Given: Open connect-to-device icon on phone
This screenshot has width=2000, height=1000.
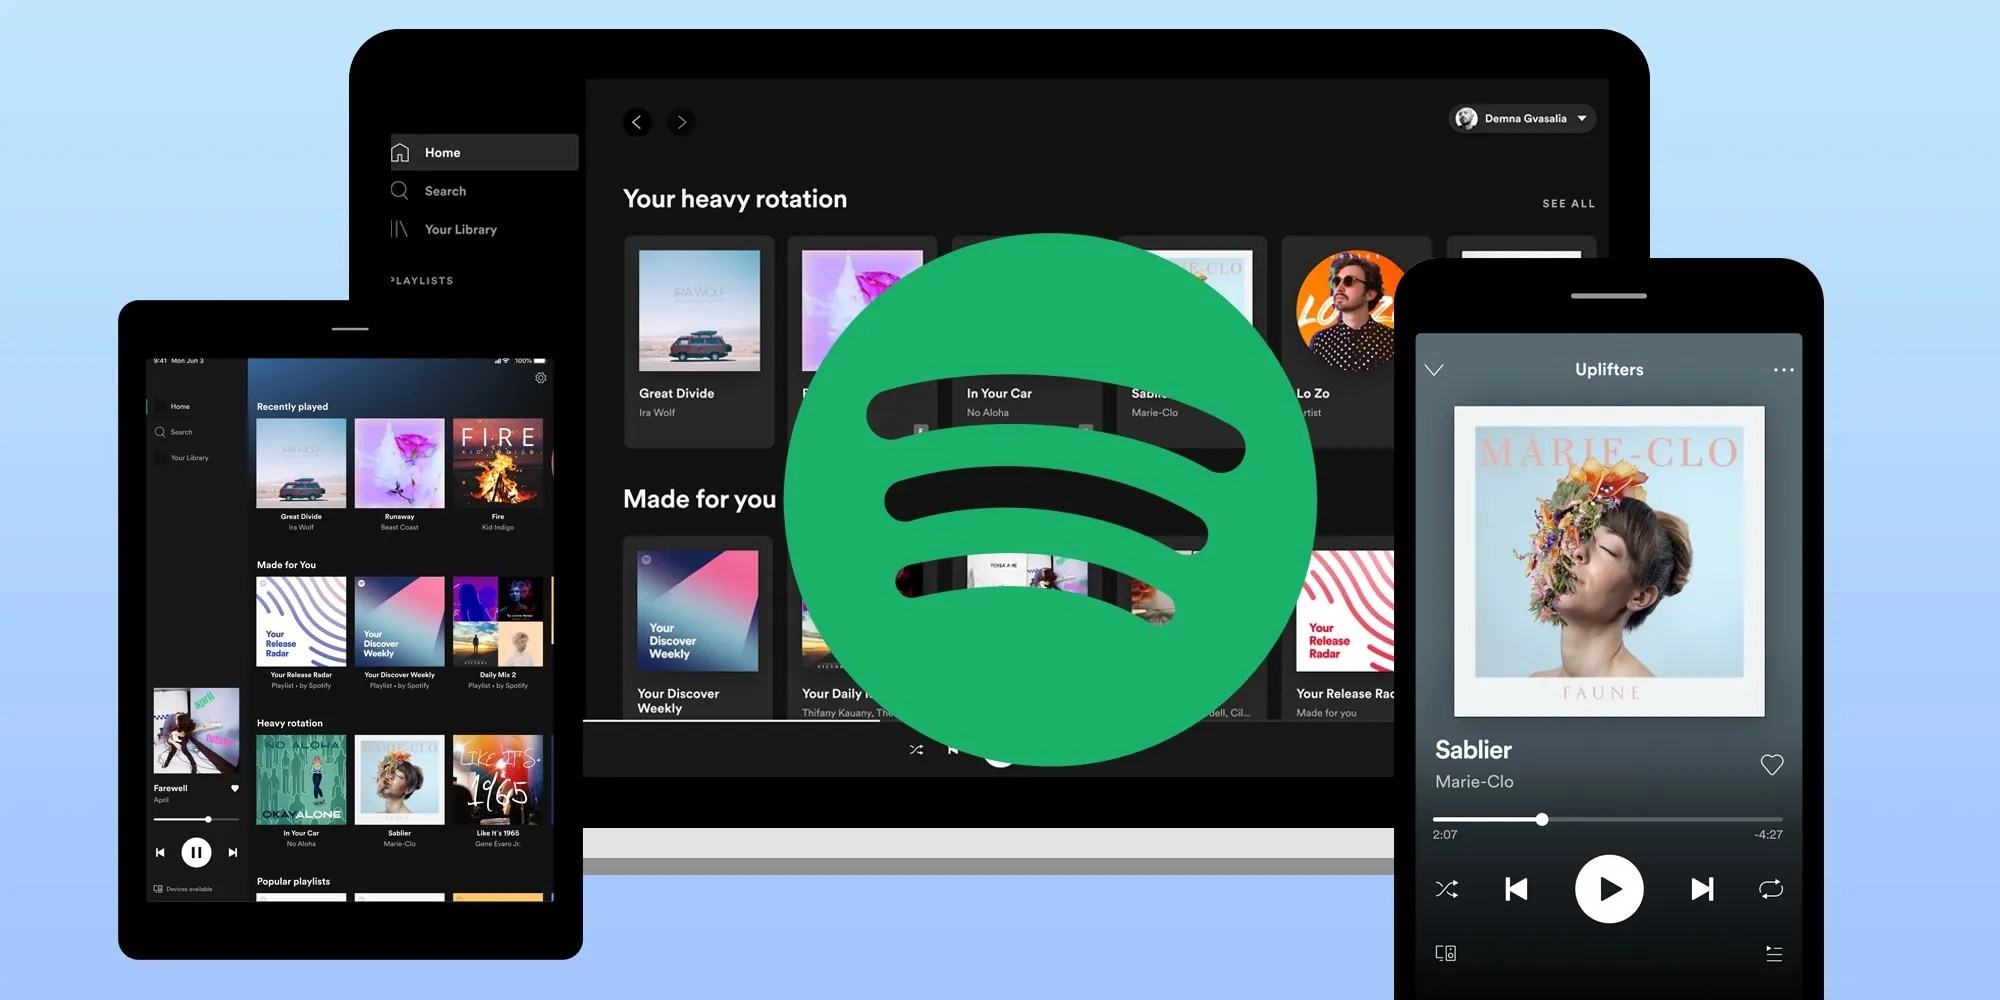Looking at the screenshot, I should (x=1446, y=953).
